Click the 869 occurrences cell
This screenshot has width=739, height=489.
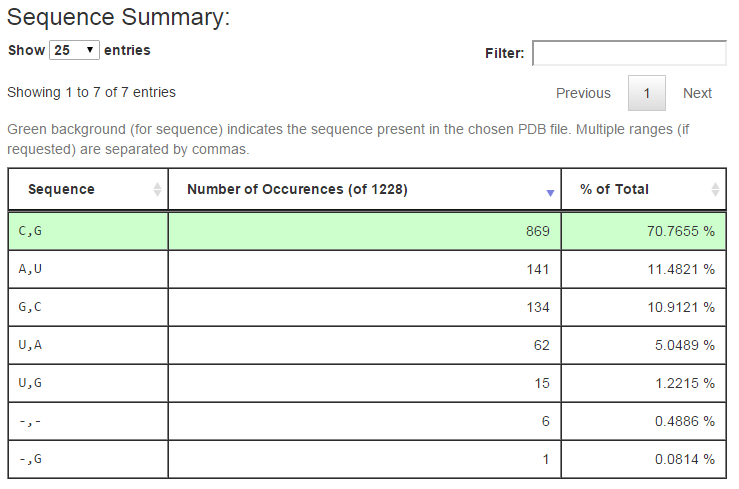(x=364, y=231)
